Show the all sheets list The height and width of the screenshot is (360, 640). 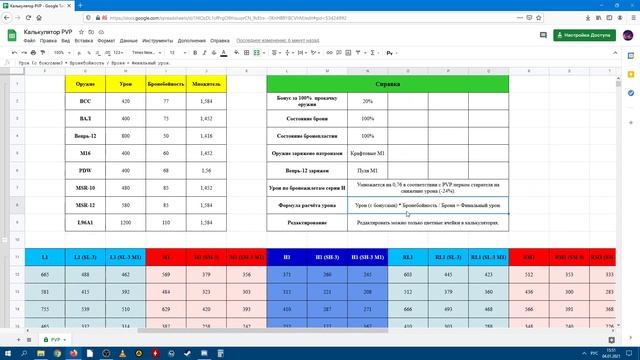(29, 340)
